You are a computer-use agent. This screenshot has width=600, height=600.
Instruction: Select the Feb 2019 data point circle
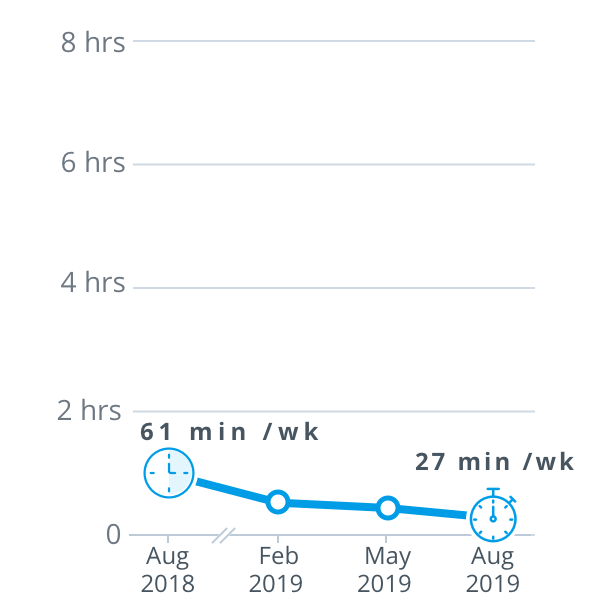(x=278, y=502)
